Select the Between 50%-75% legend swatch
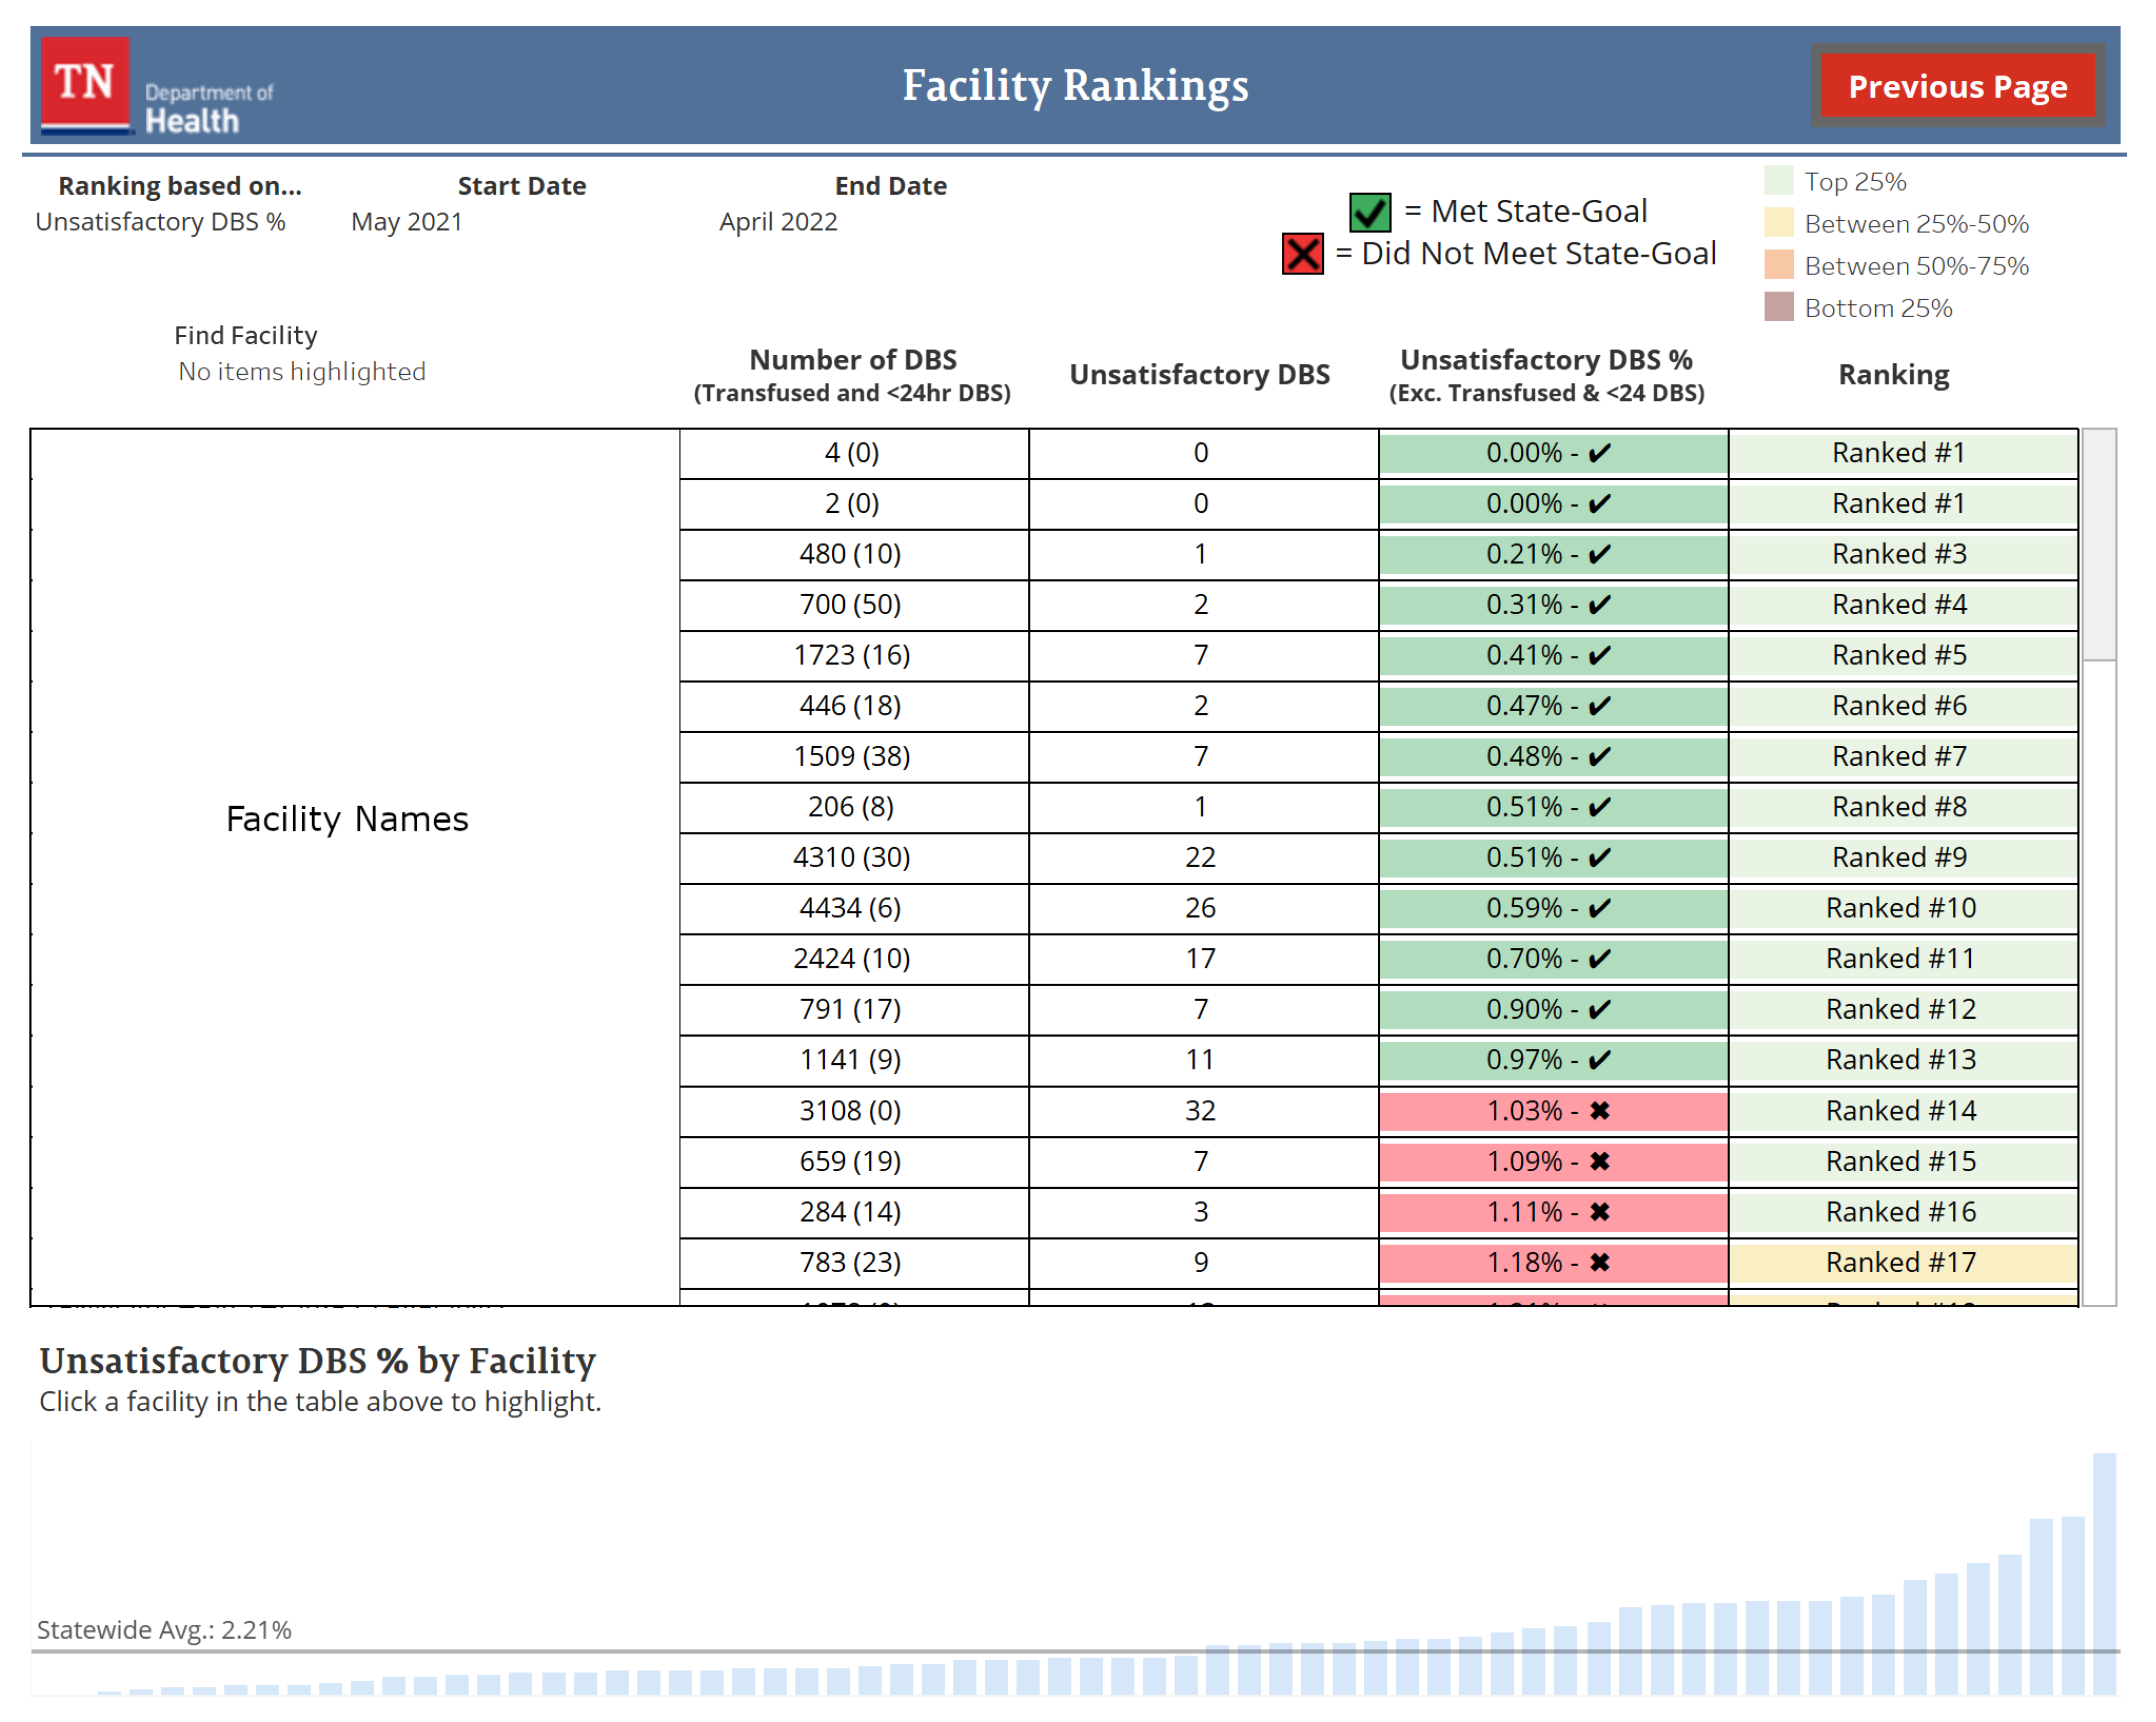The height and width of the screenshot is (1722, 2156). coord(1778,266)
